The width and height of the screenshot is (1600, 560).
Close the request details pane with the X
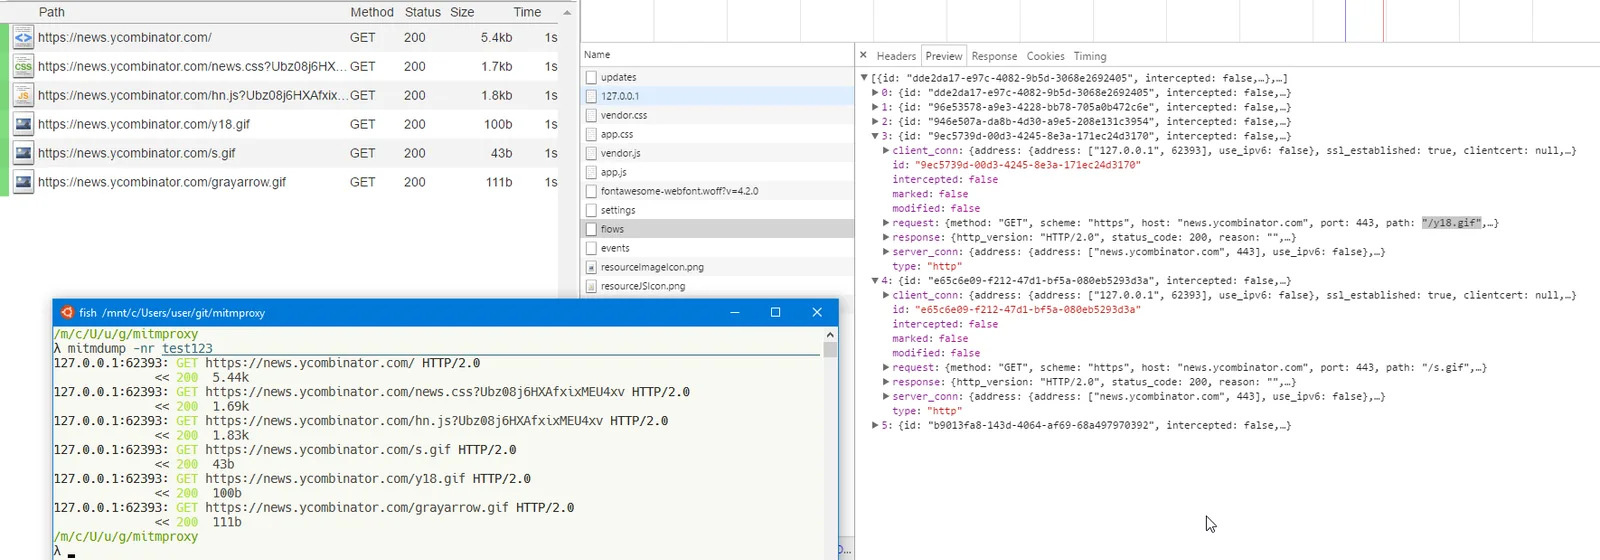[863, 56]
